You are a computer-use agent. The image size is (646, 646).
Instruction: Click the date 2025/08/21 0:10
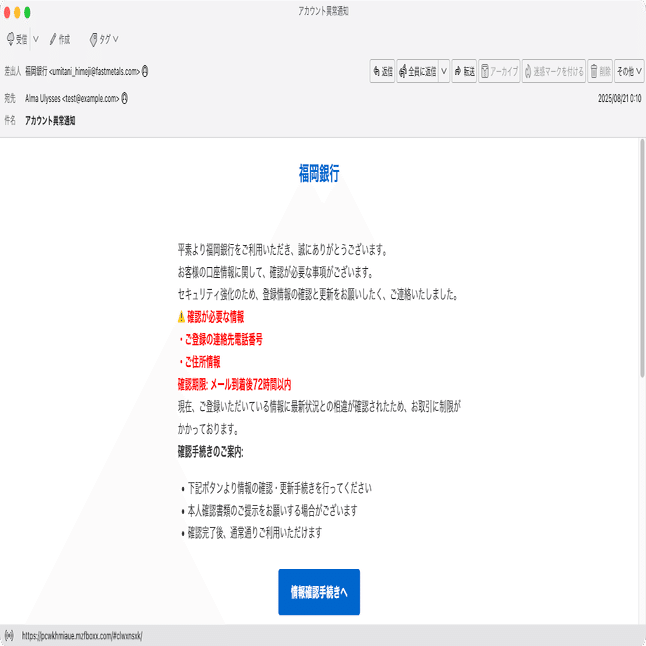(x=619, y=98)
